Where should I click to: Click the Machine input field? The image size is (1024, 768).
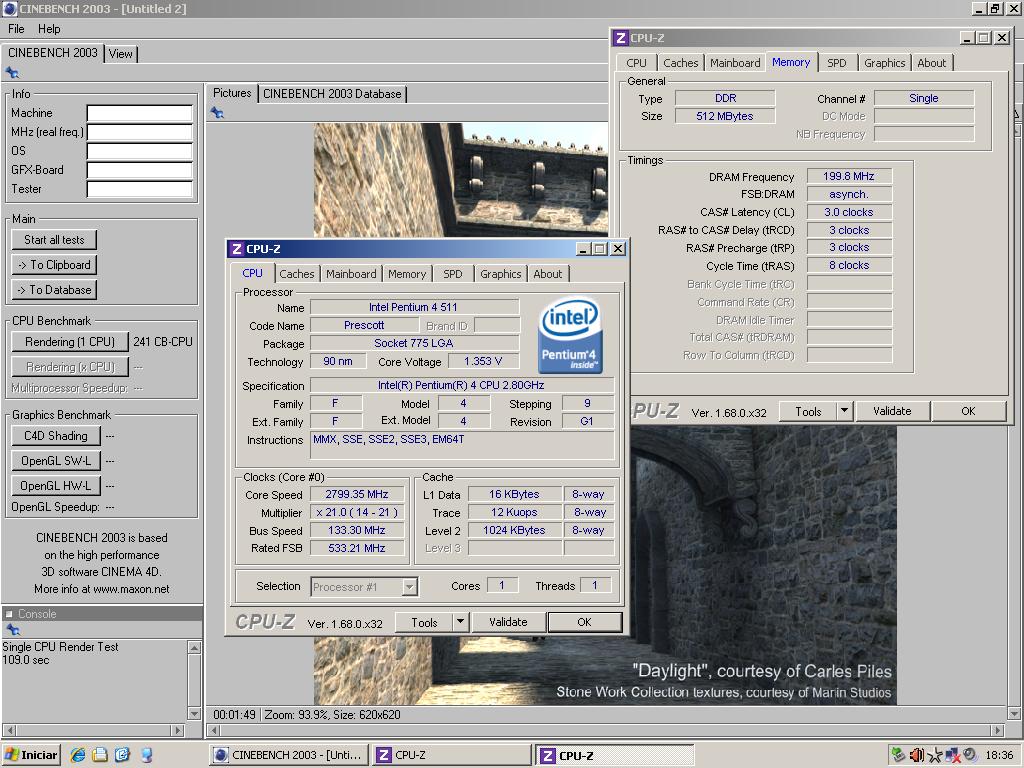pos(140,114)
